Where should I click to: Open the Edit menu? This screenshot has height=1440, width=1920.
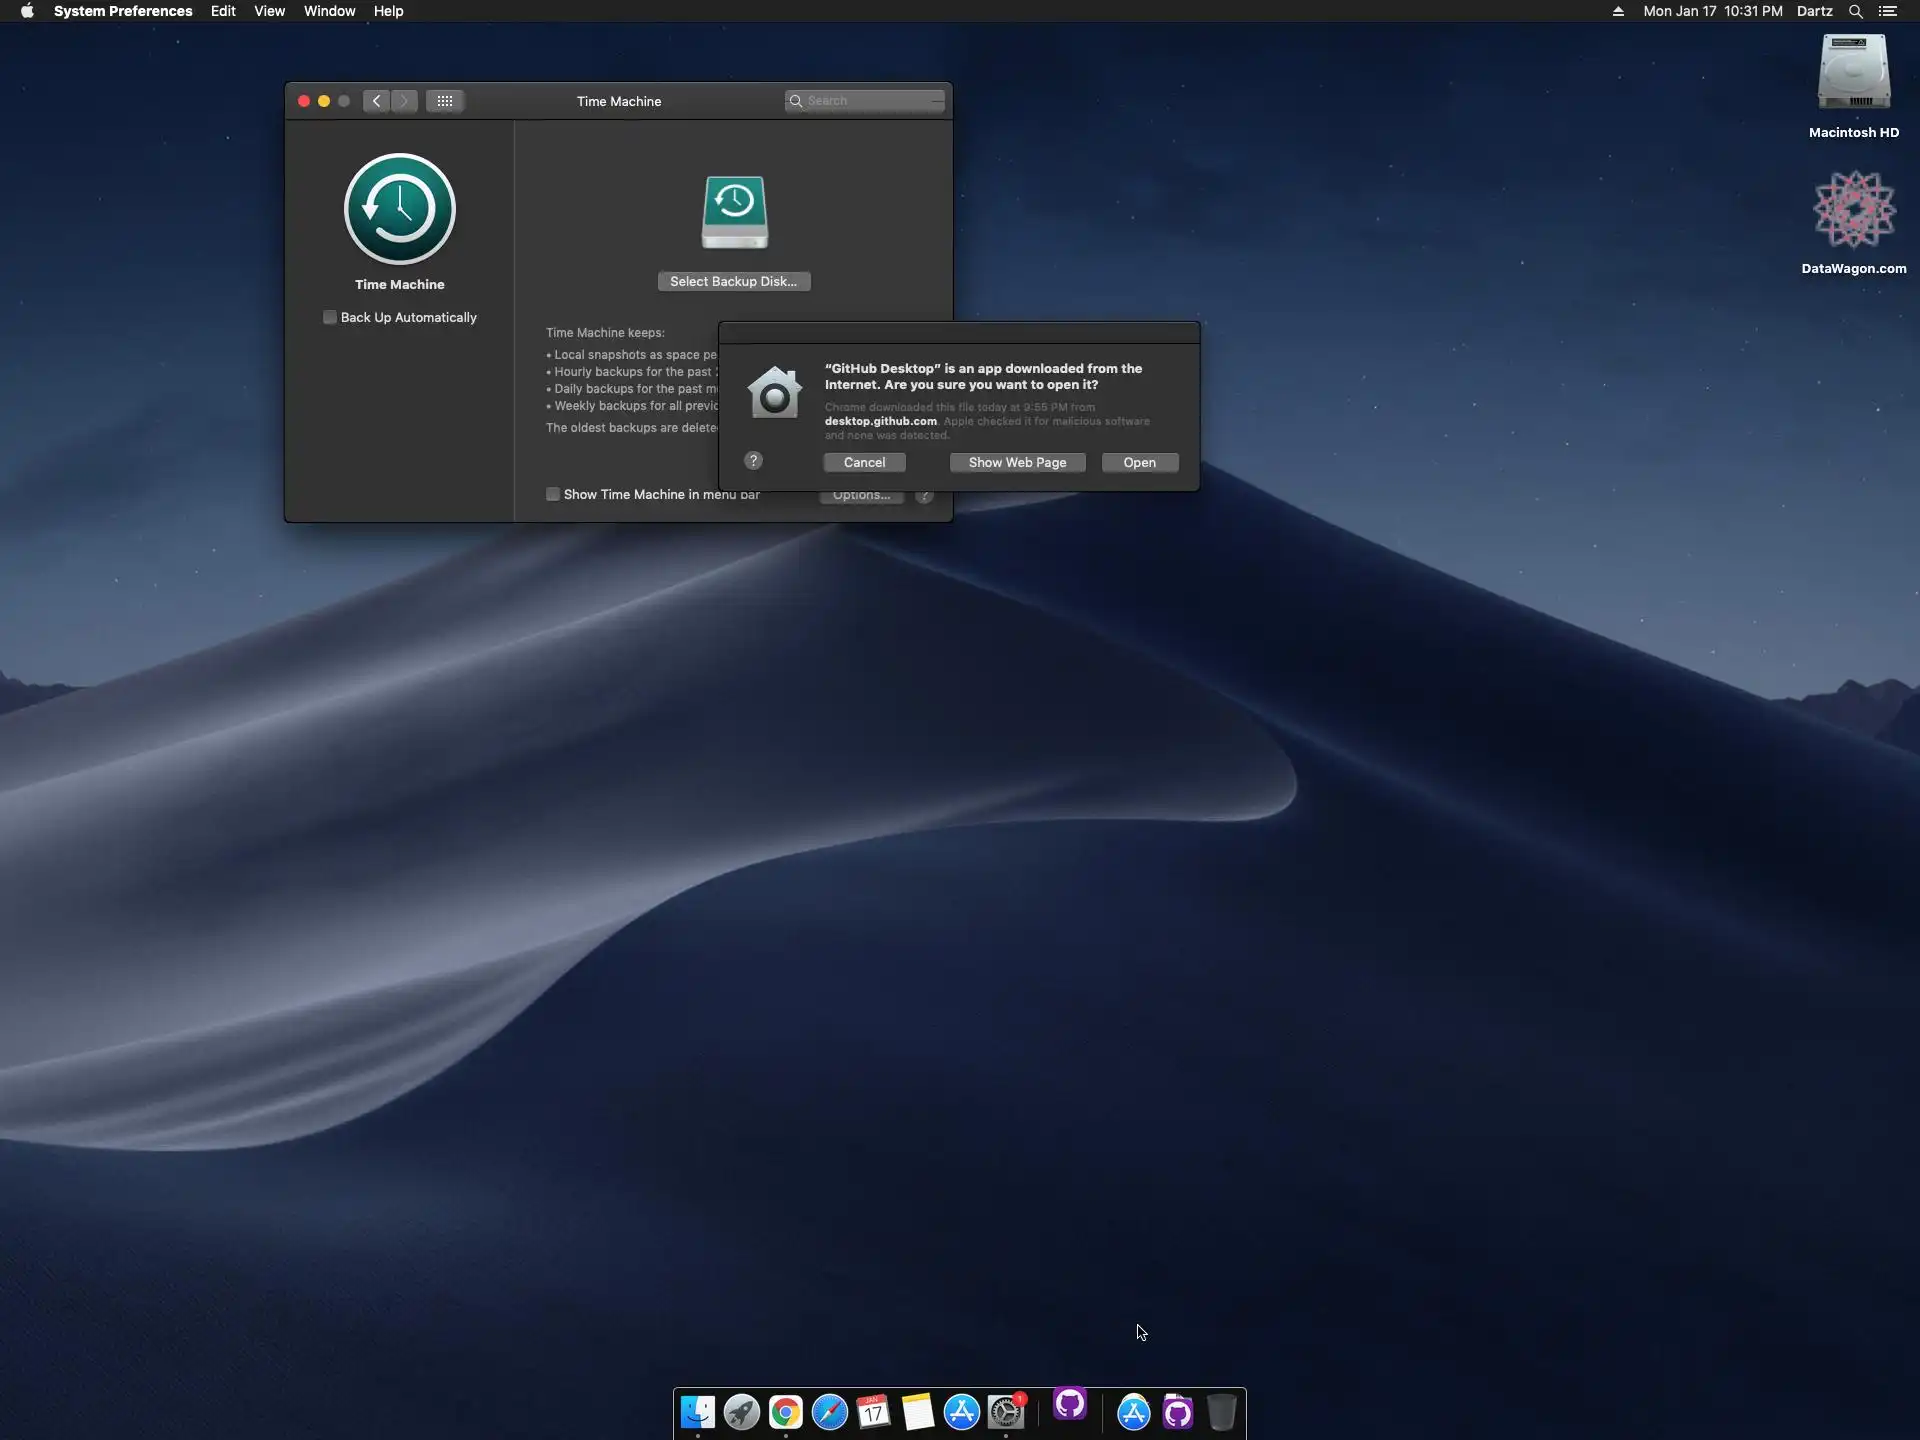(x=223, y=11)
